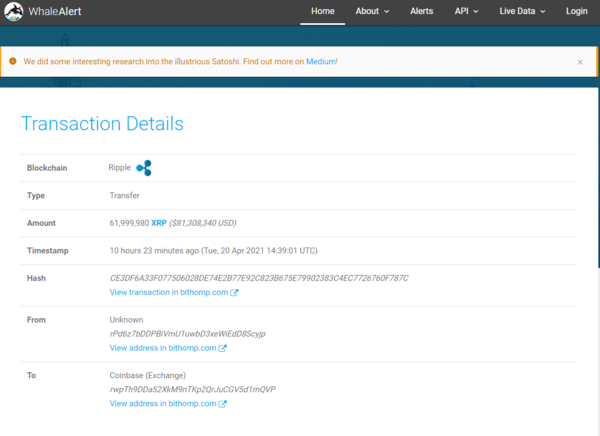
Task: Open the Alerts page
Action: click(x=421, y=11)
